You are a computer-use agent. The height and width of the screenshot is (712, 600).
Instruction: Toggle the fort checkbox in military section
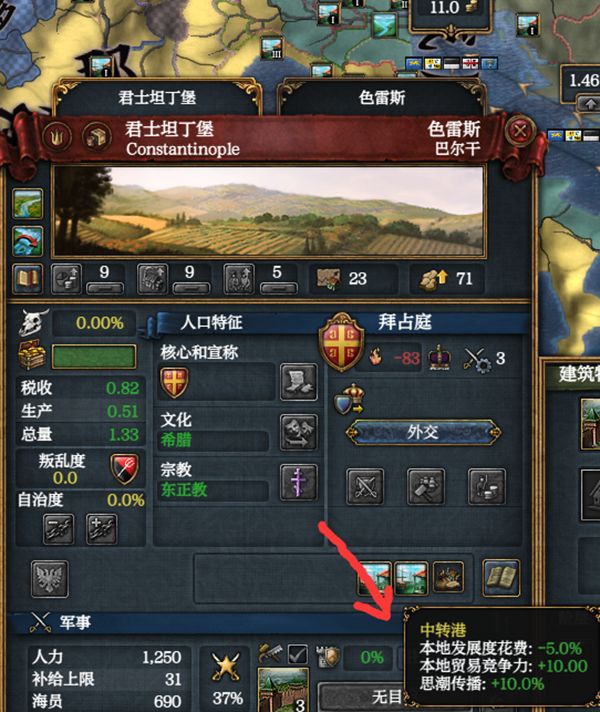(x=298, y=654)
